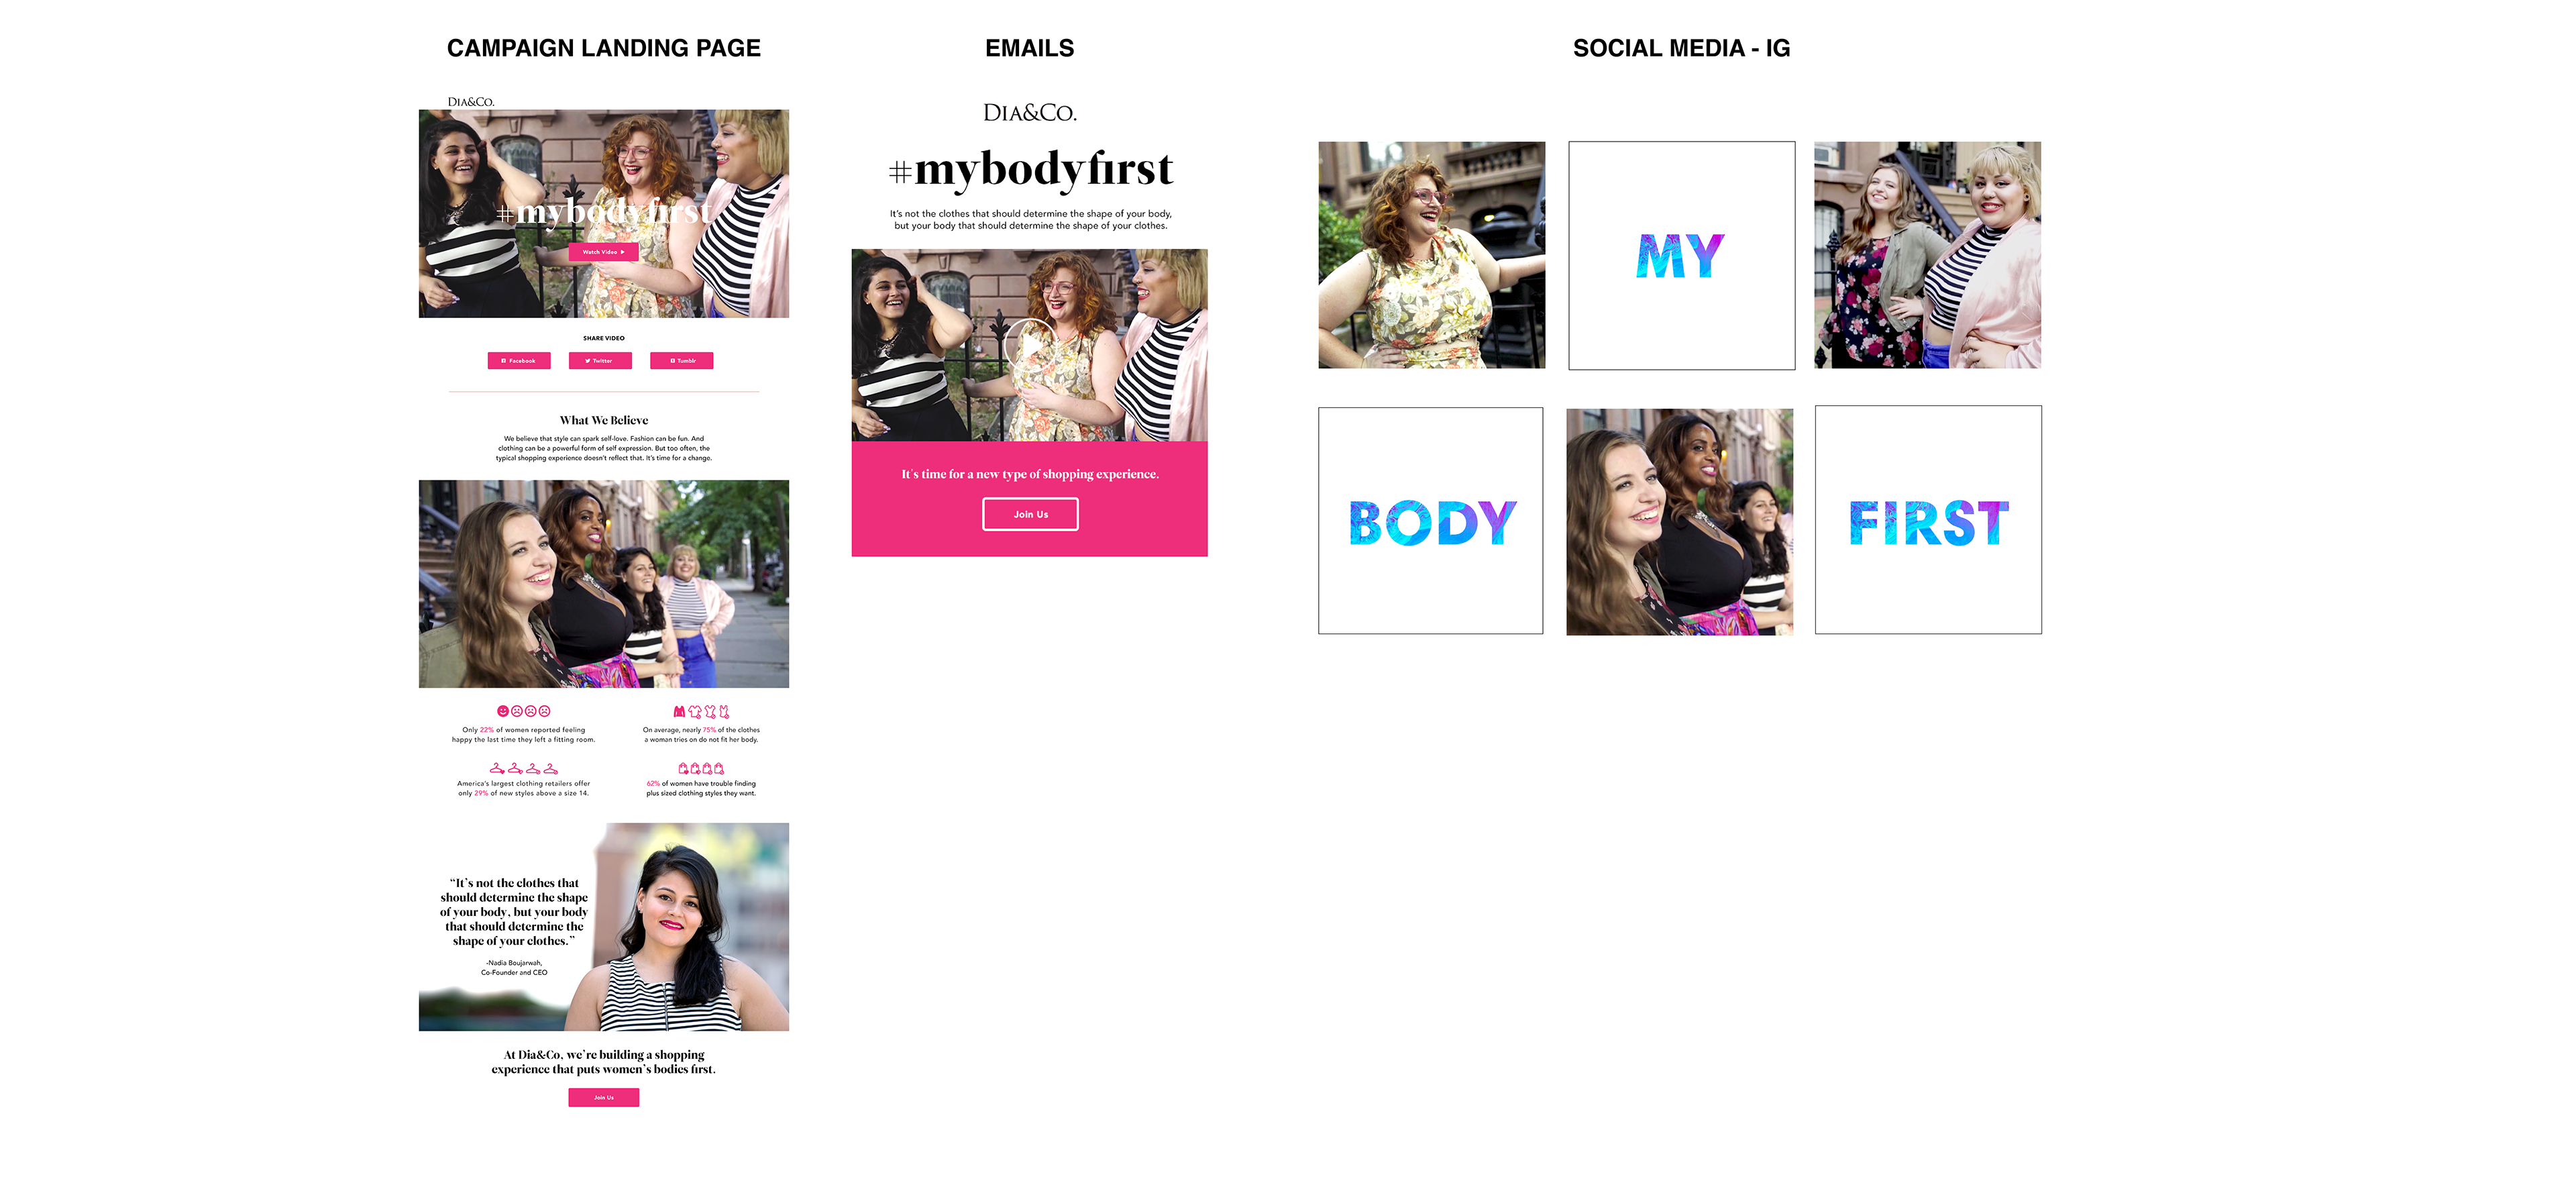Screen dimensions: 2576x1185
Task: Click the play icon on email video
Action: point(1029,346)
